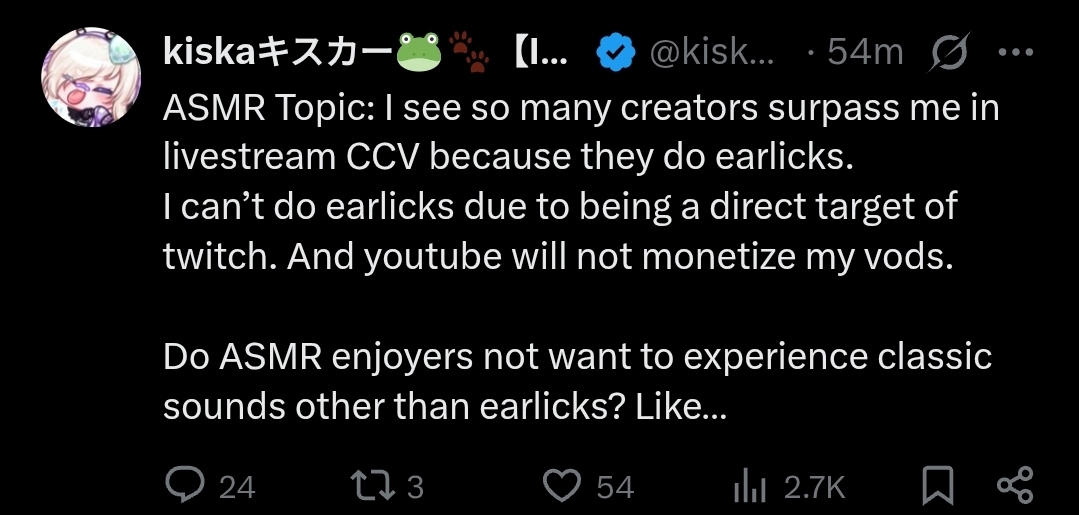Click the 24 replies count
1079x515 pixels.
point(237,487)
